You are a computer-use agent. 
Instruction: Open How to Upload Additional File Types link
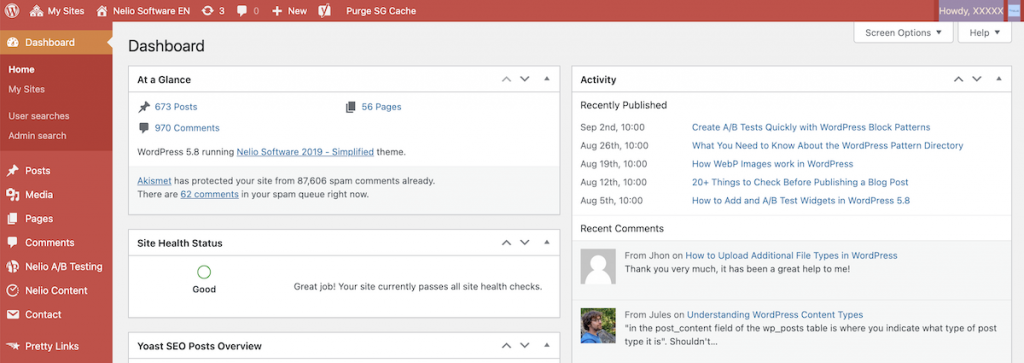[x=792, y=255]
